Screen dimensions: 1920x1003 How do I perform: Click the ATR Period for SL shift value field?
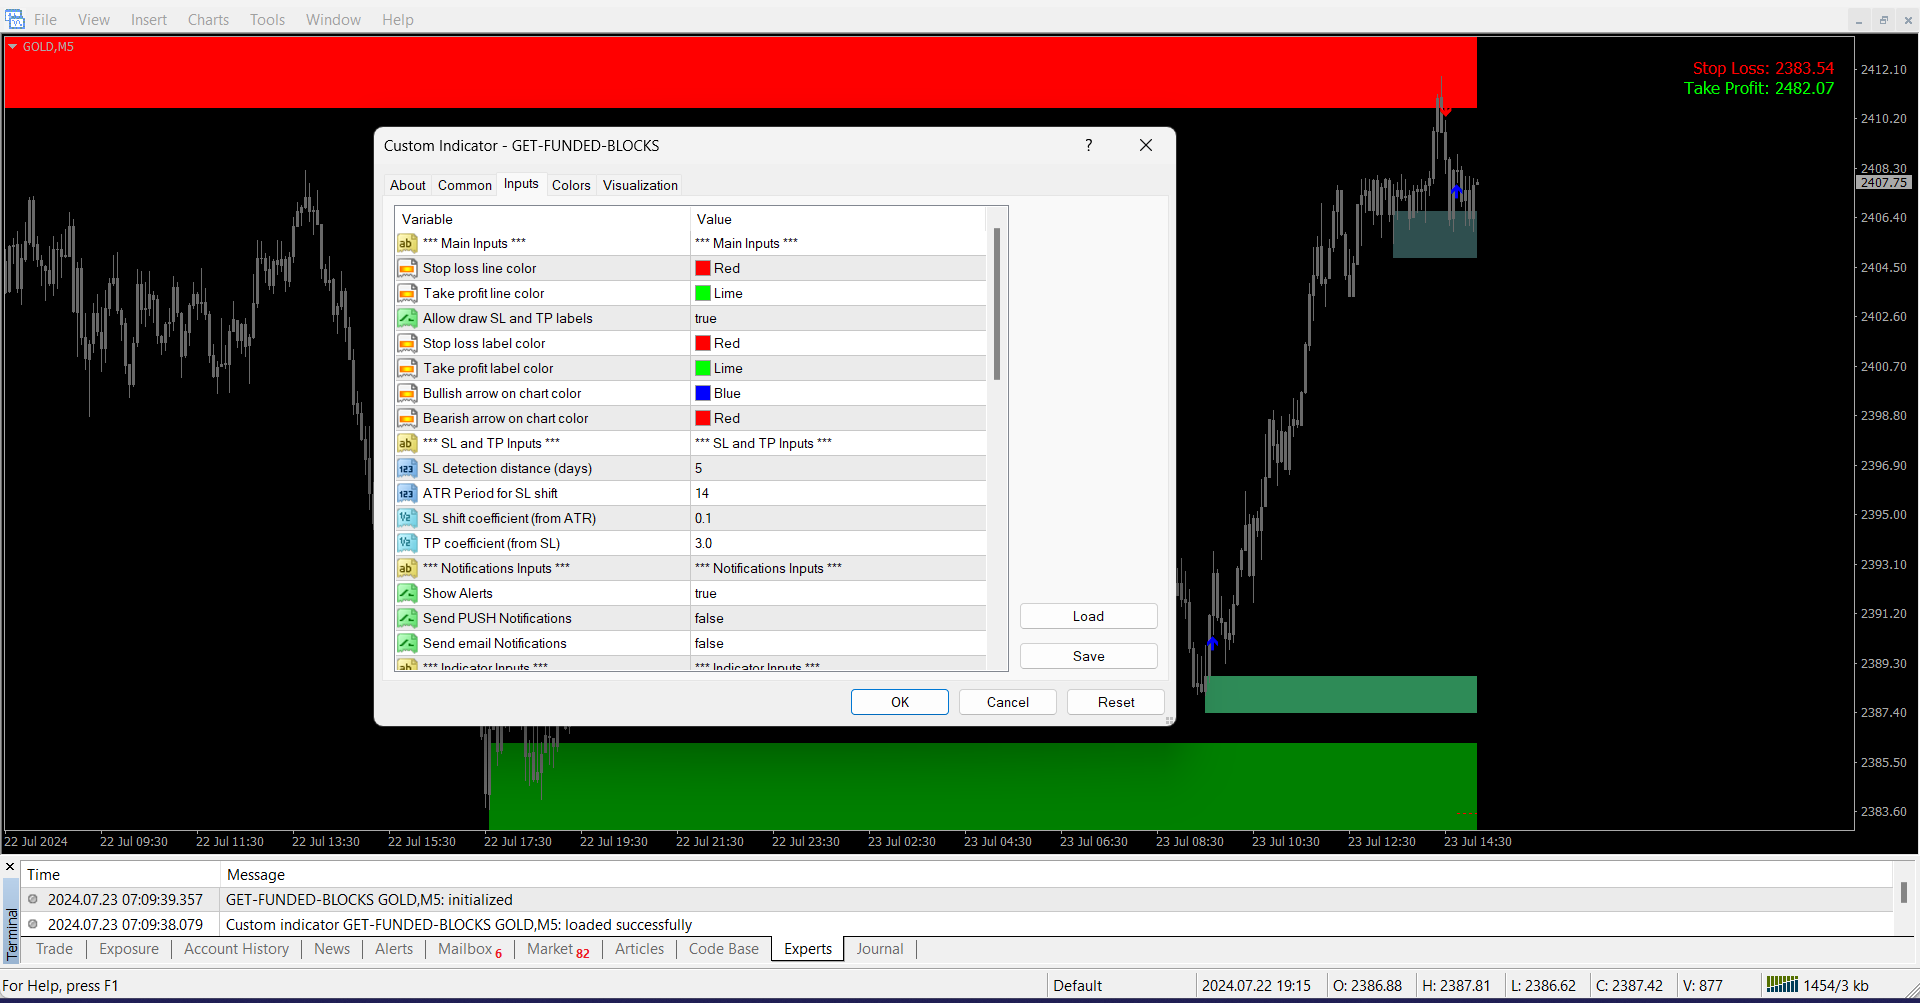click(838, 493)
